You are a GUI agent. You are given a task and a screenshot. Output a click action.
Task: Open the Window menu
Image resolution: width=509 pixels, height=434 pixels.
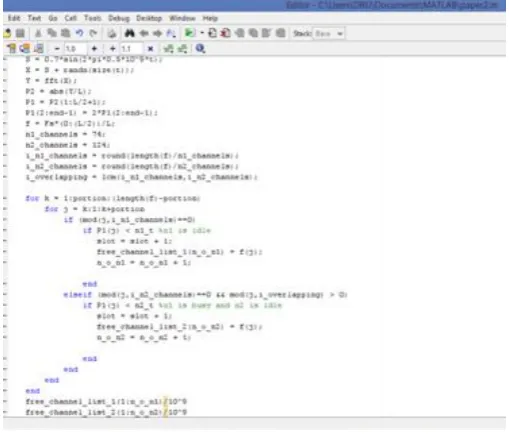click(x=182, y=18)
